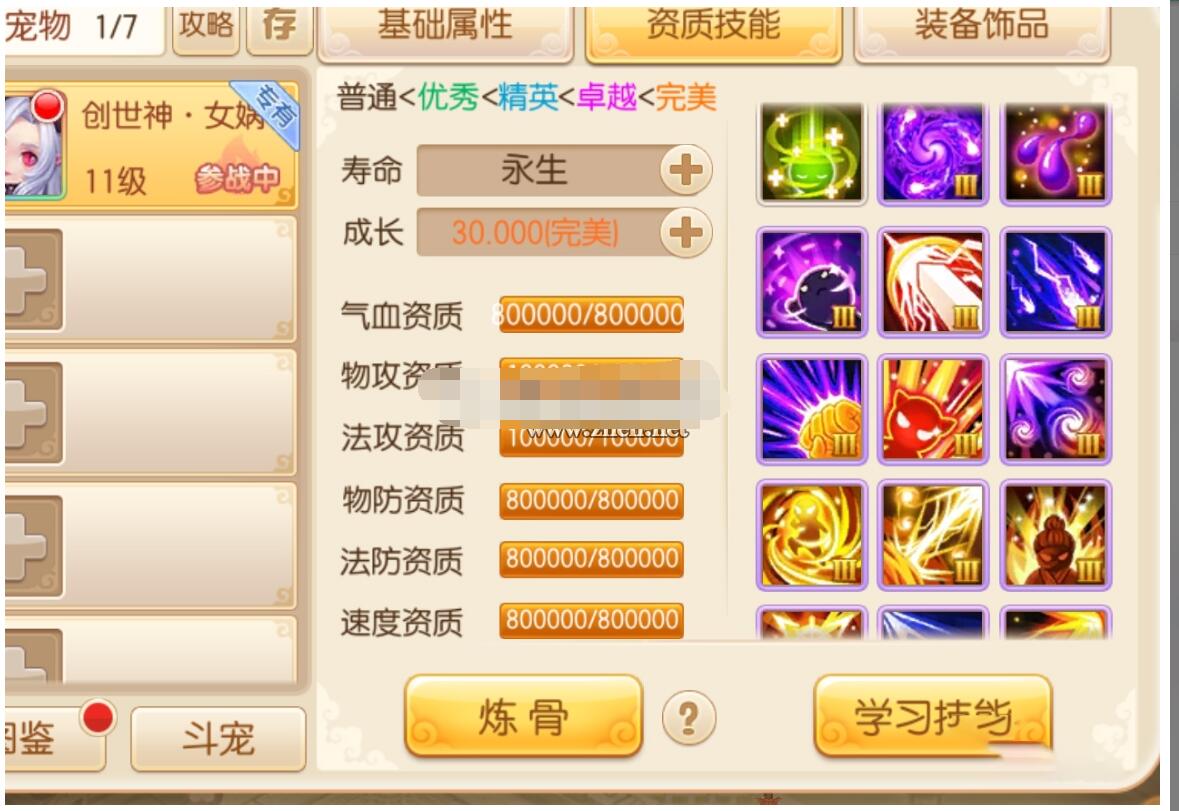Viewport: 1179px width, 811px height.
Task: Select the golden meditating monk skill icon
Action: coord(1056,535)
